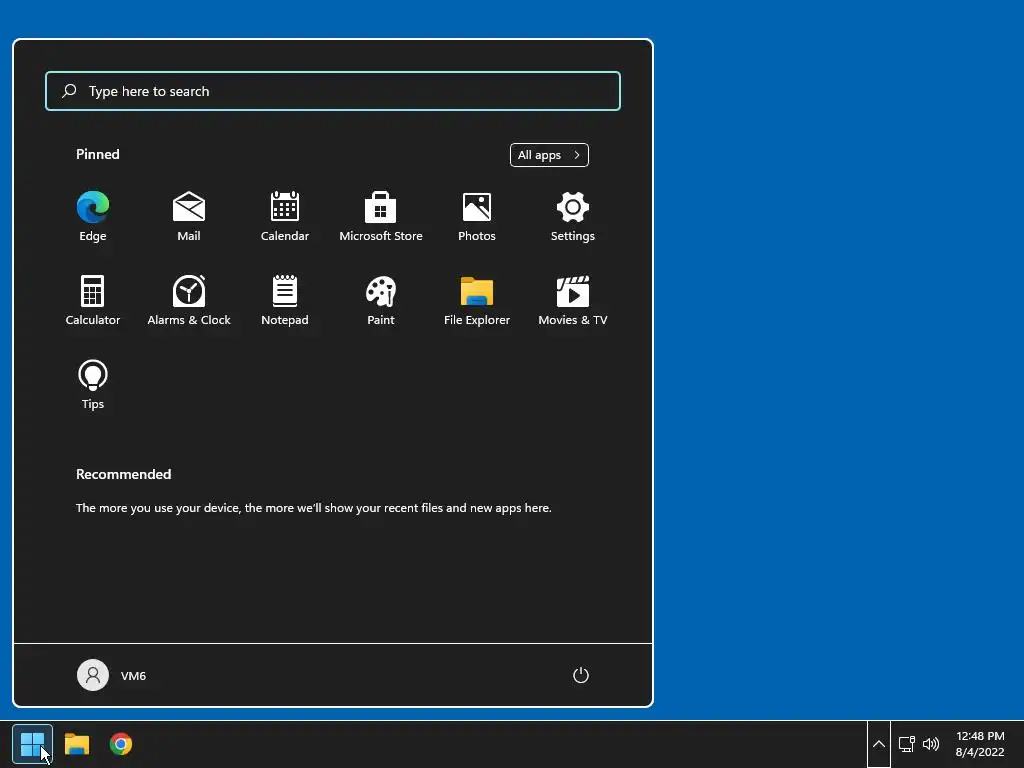Open the Calculator app
The width and height of the screenshot is (1024, 768).
tap(93, 300)
